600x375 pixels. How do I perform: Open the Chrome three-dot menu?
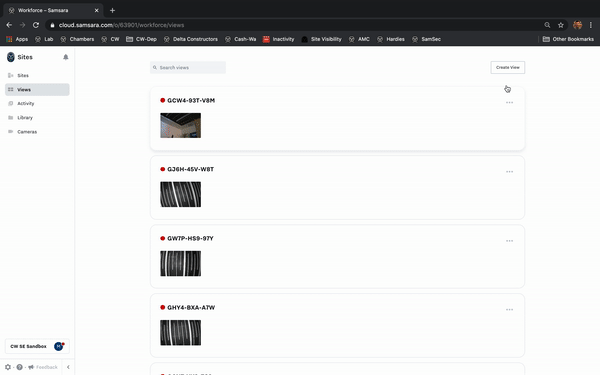591,25
